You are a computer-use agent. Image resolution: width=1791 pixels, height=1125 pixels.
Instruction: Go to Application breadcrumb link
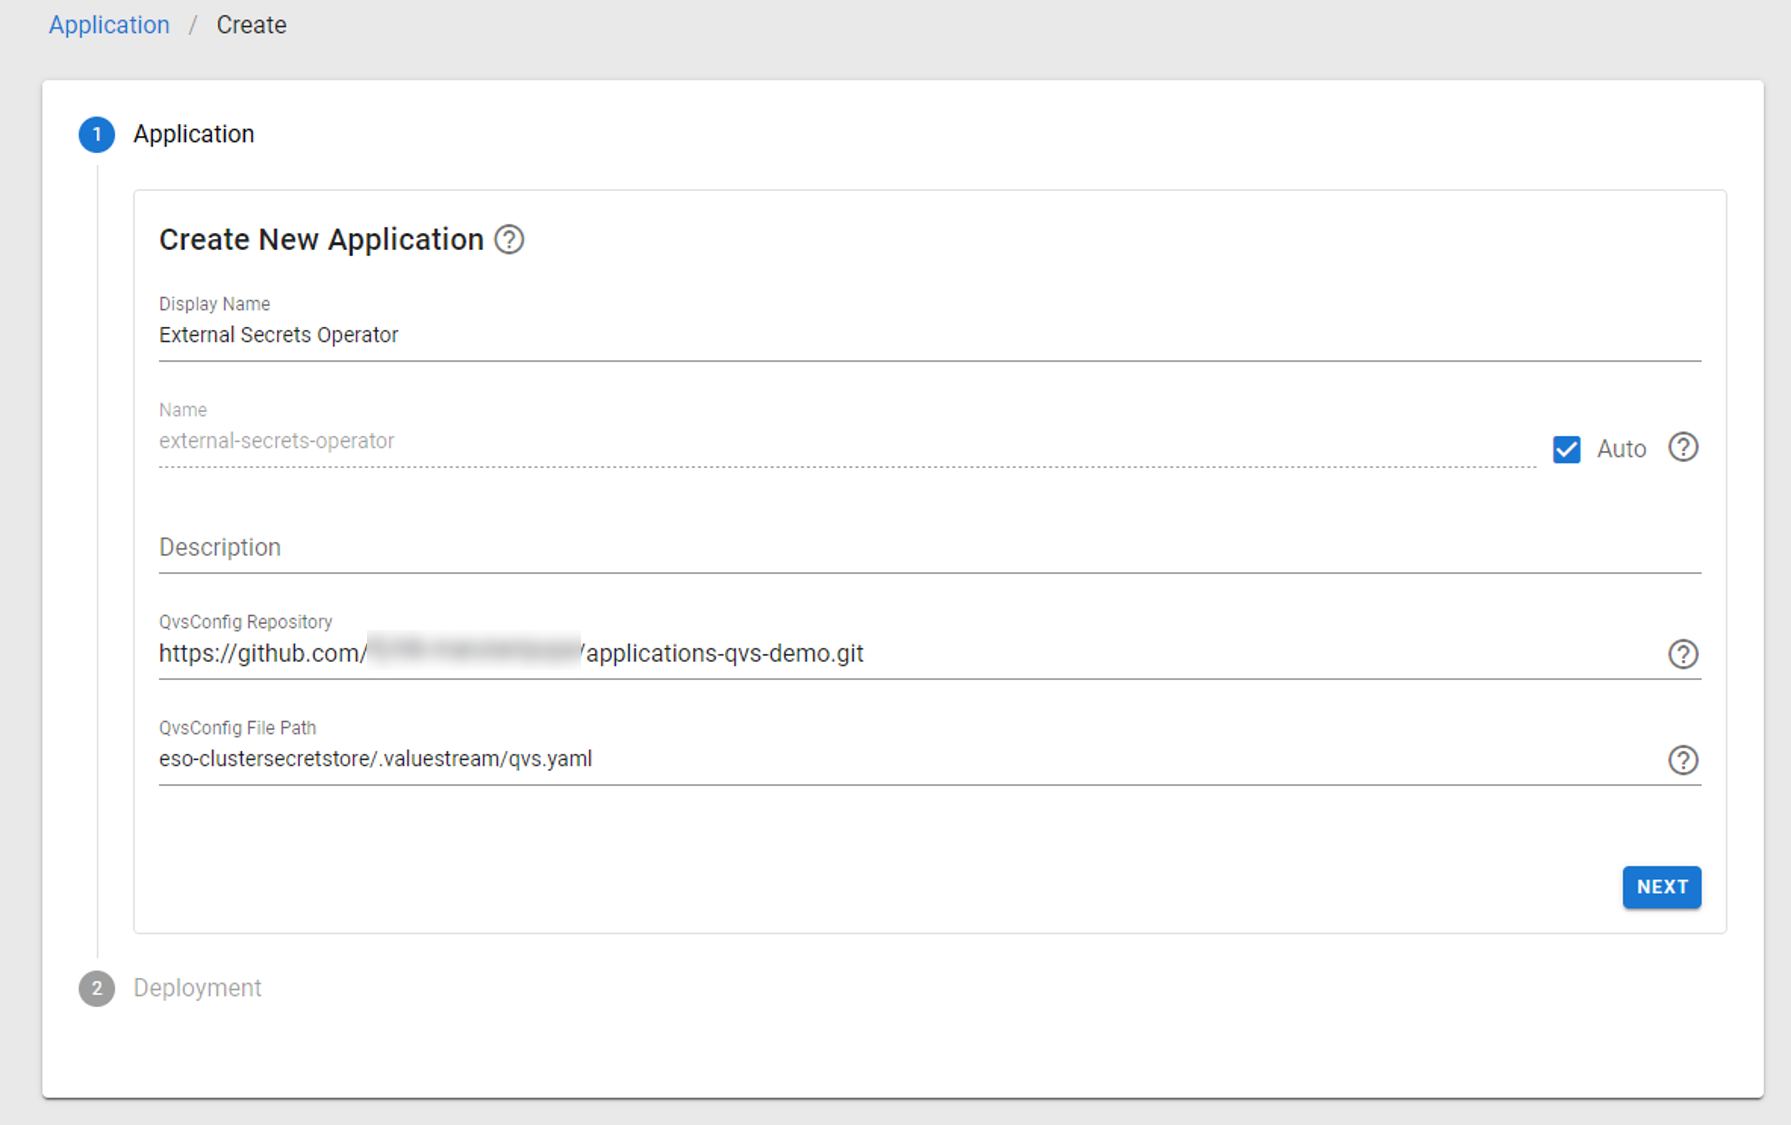tap(109, 25)
